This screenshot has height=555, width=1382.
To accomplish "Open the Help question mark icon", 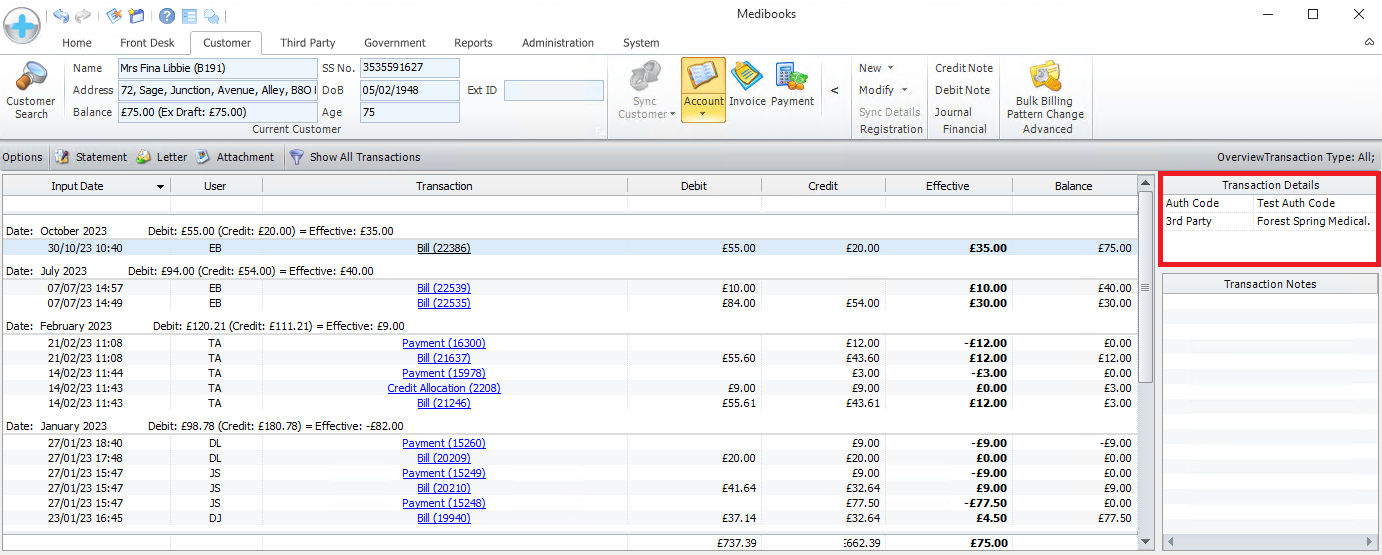I will pyautogui.click(x=166, y=16).
